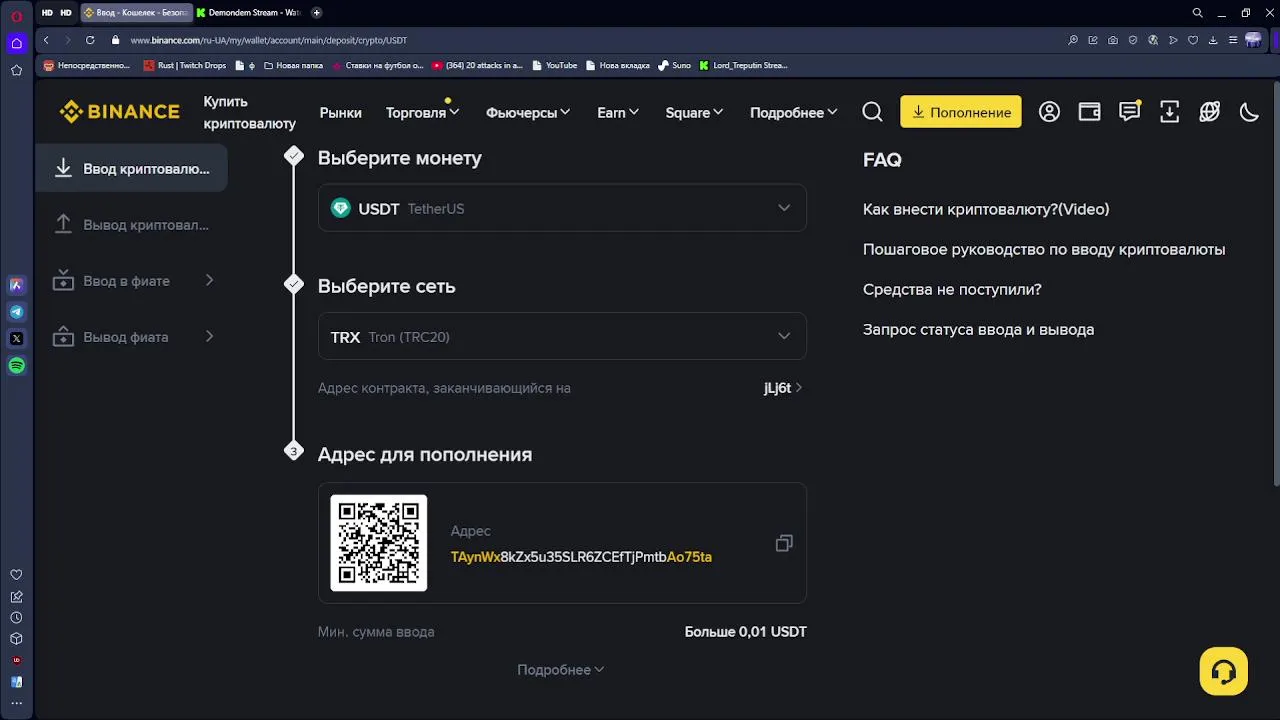Open FAQ link Как внести криптовалюту?(Video)
Image resolution: width=1280 pixels, height=720 pixels.
pyautogui.click(x=986, y=209)
